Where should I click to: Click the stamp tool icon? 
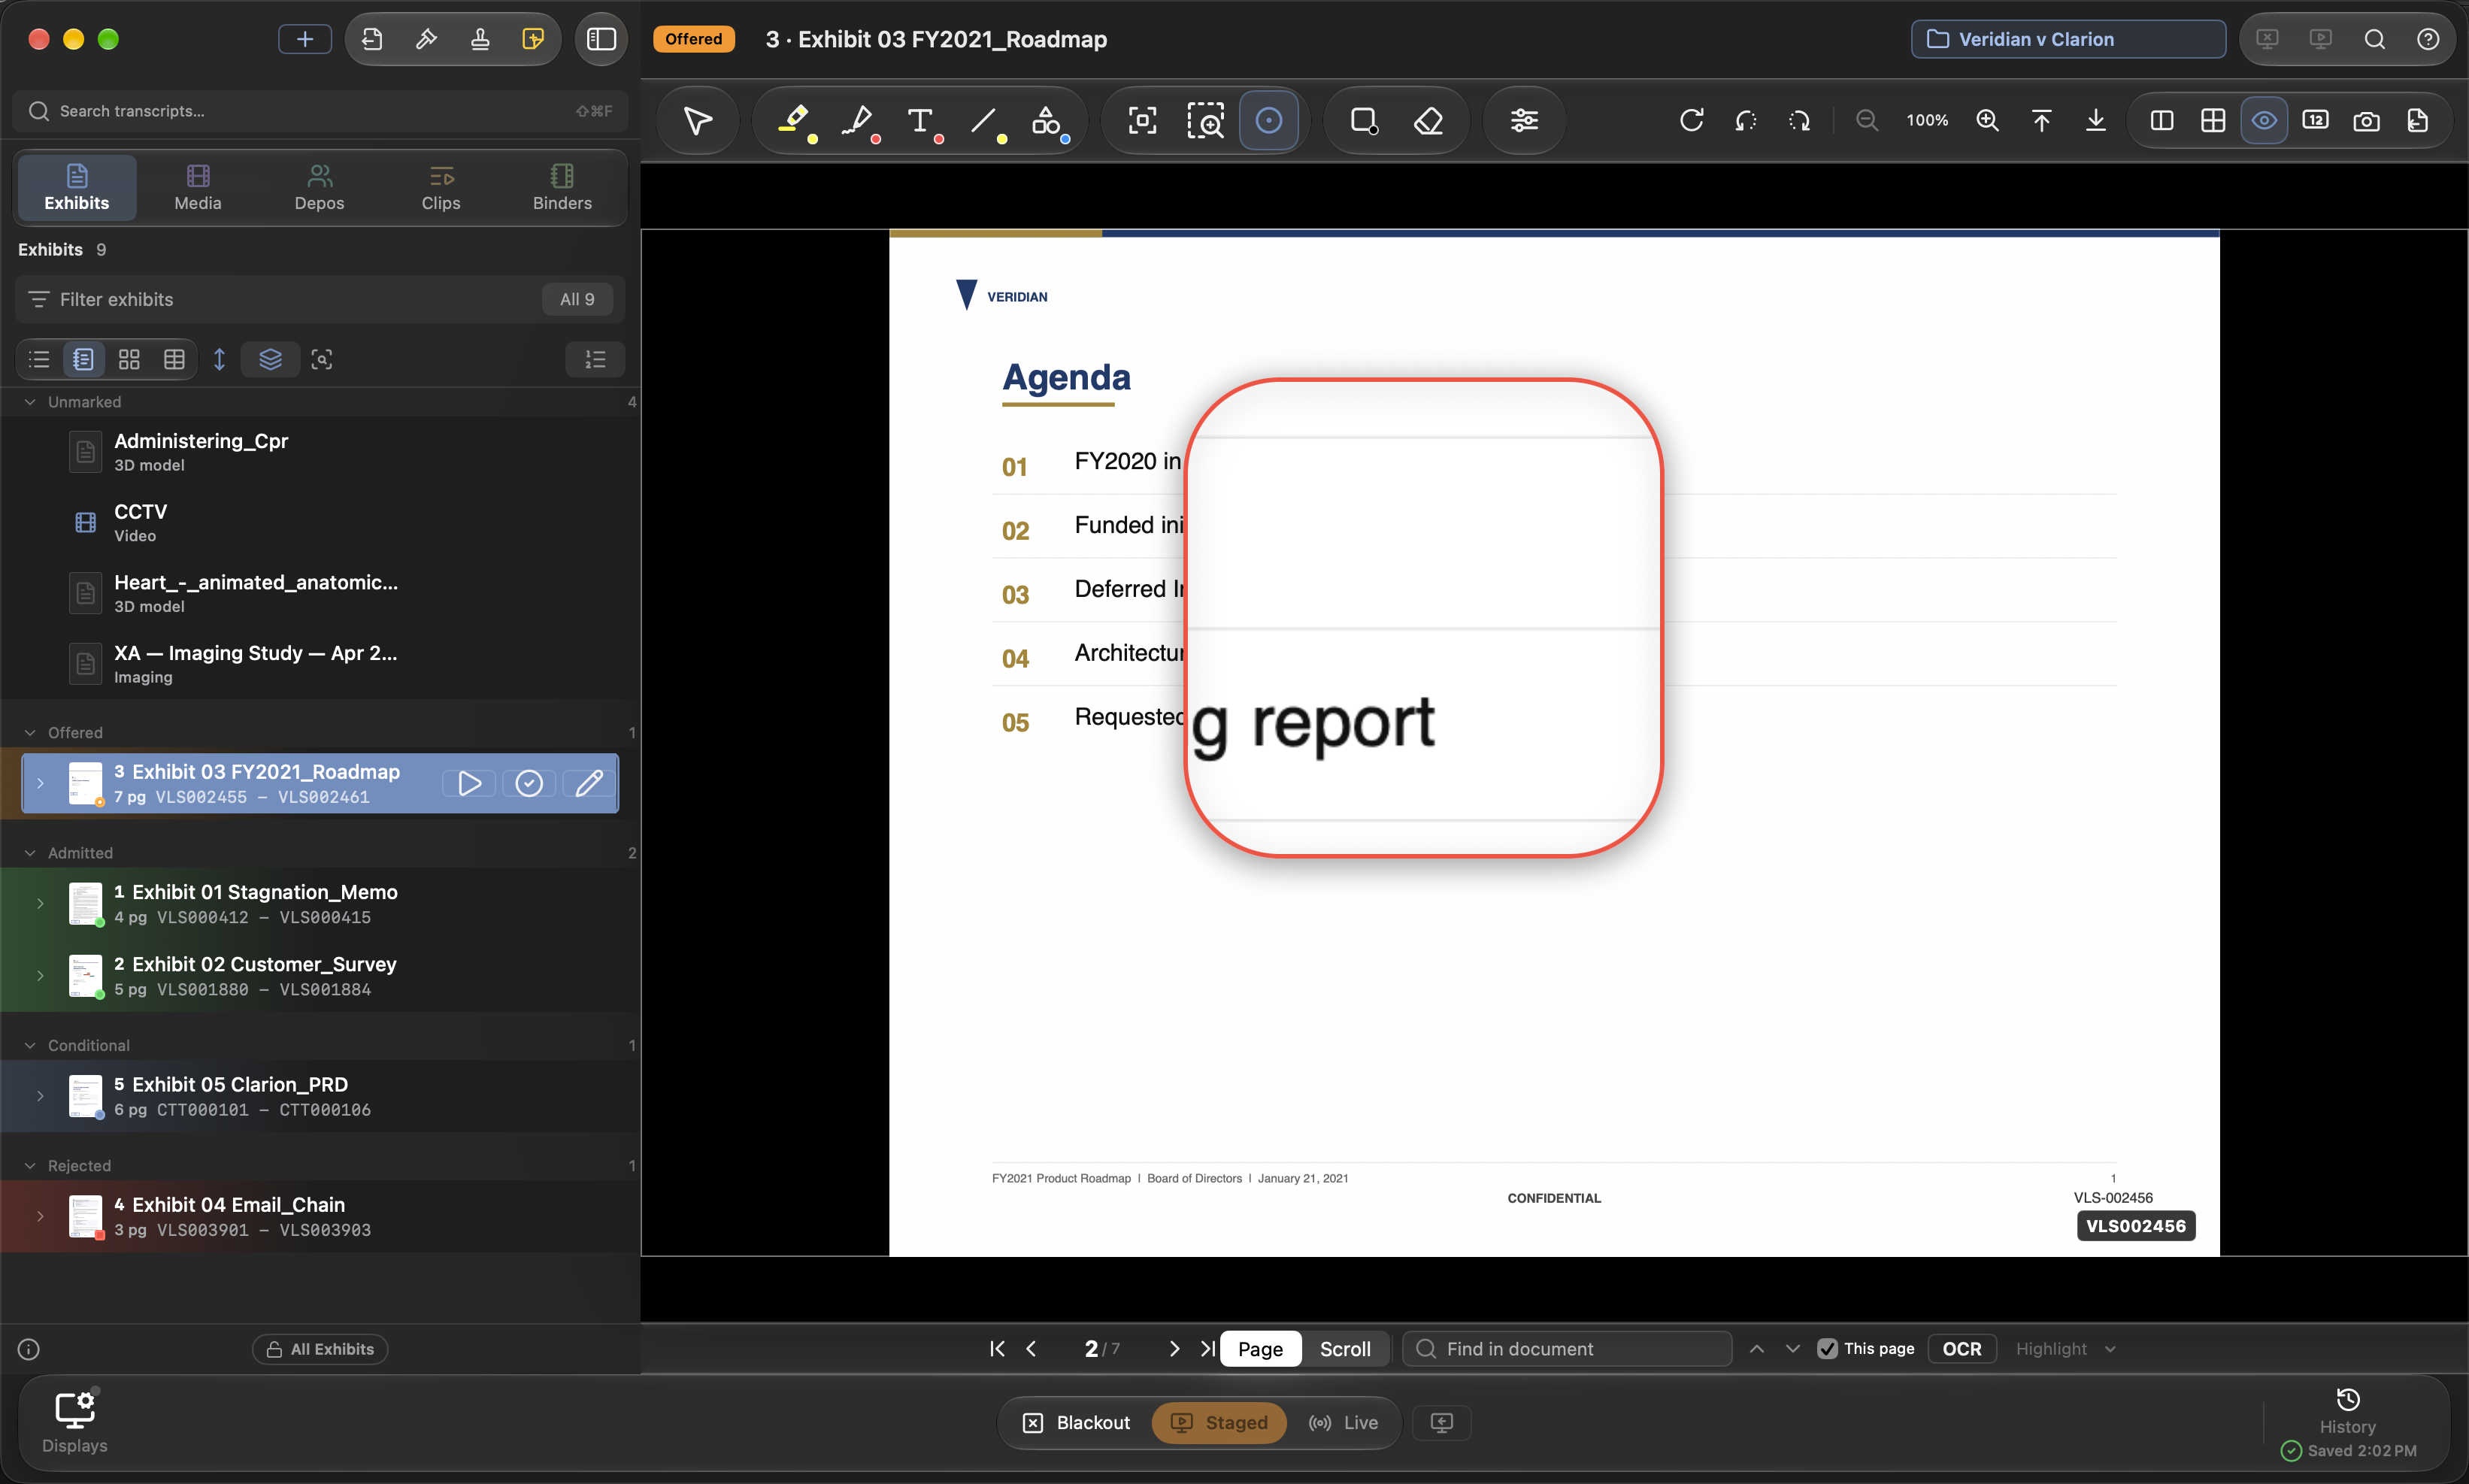point(480,39)
